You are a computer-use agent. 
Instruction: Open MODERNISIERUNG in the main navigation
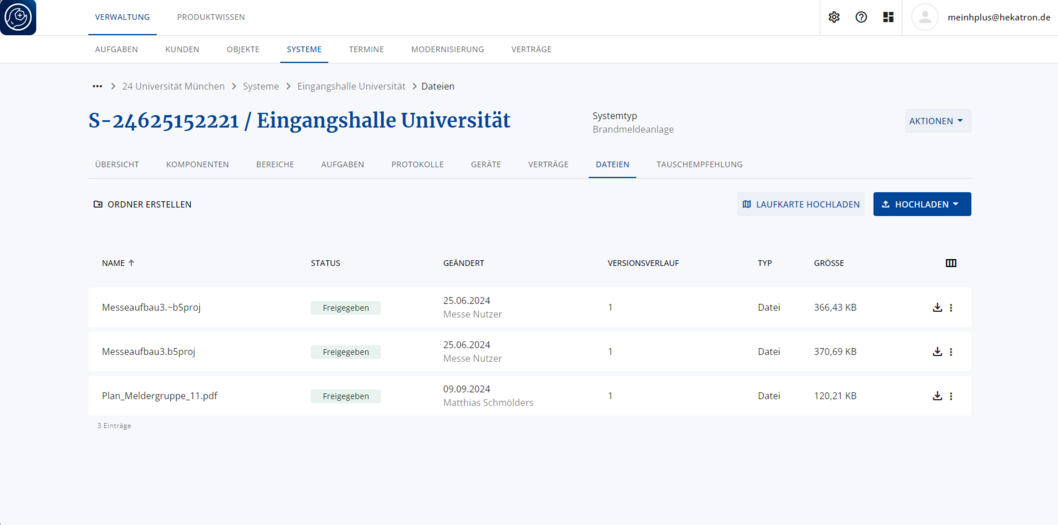(x=448, y=49)
